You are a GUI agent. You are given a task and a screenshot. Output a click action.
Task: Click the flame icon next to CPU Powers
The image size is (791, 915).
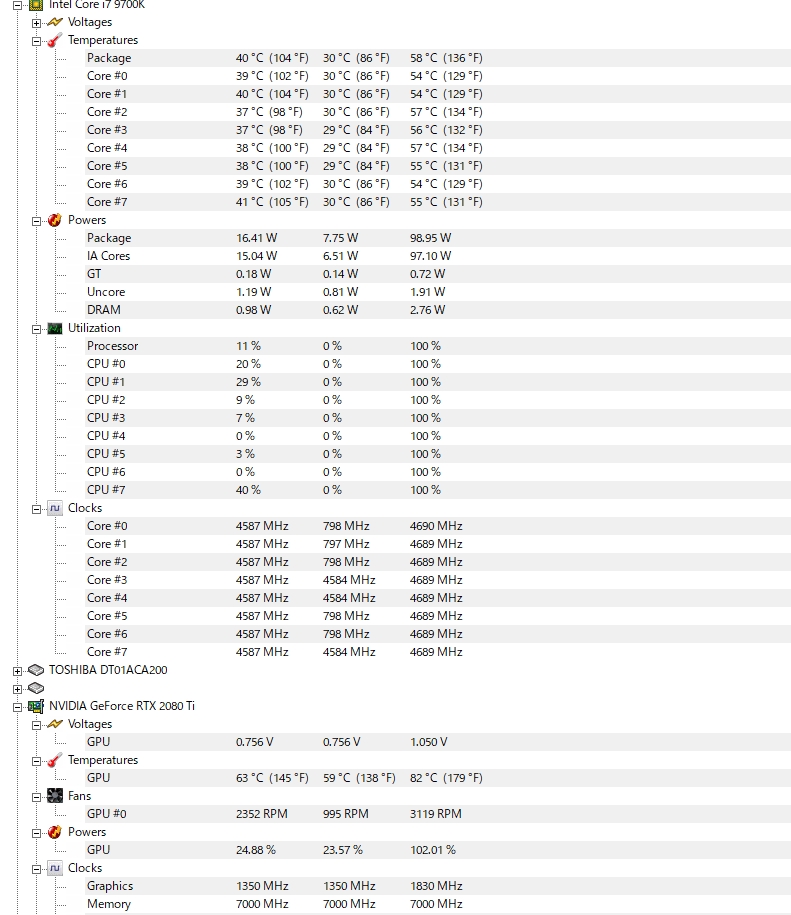(55, 220)
